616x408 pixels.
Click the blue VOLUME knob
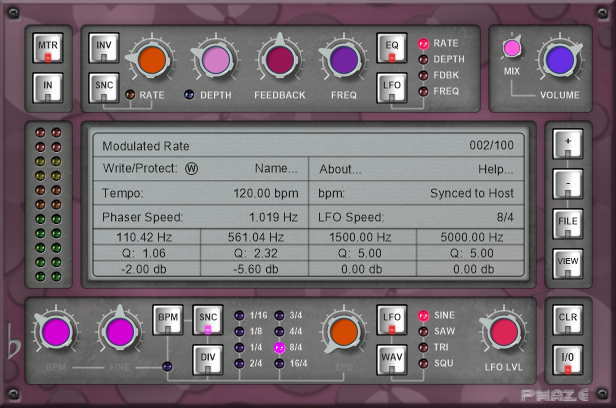[559, 61]
